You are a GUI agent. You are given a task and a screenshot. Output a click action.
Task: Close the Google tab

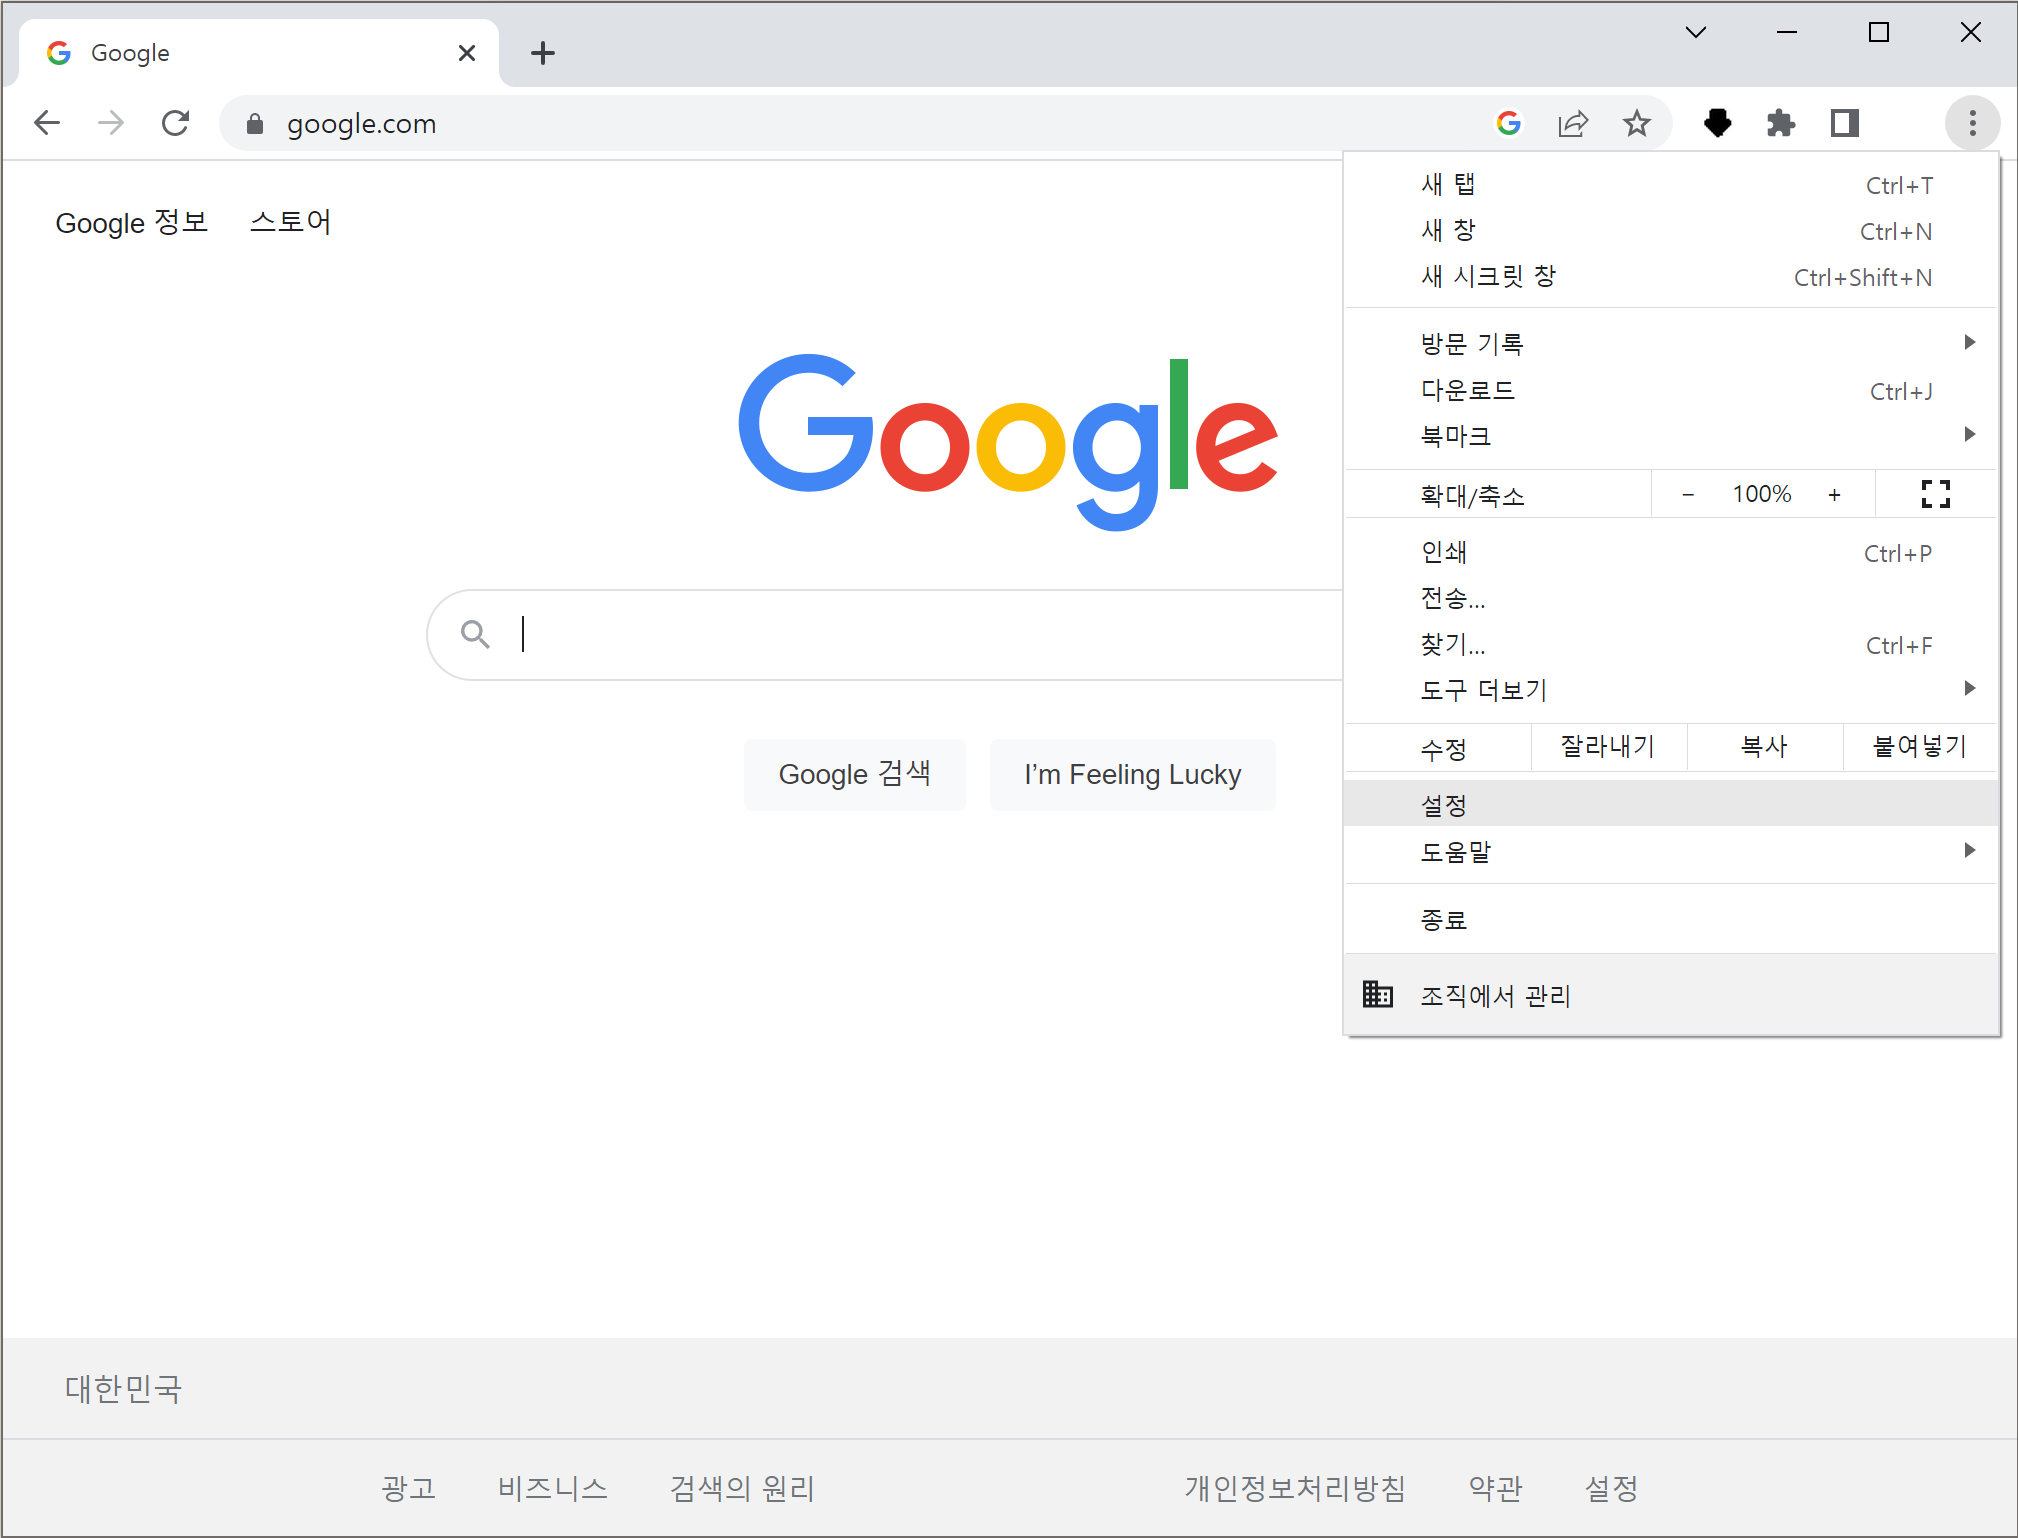[x=467, y=53]
